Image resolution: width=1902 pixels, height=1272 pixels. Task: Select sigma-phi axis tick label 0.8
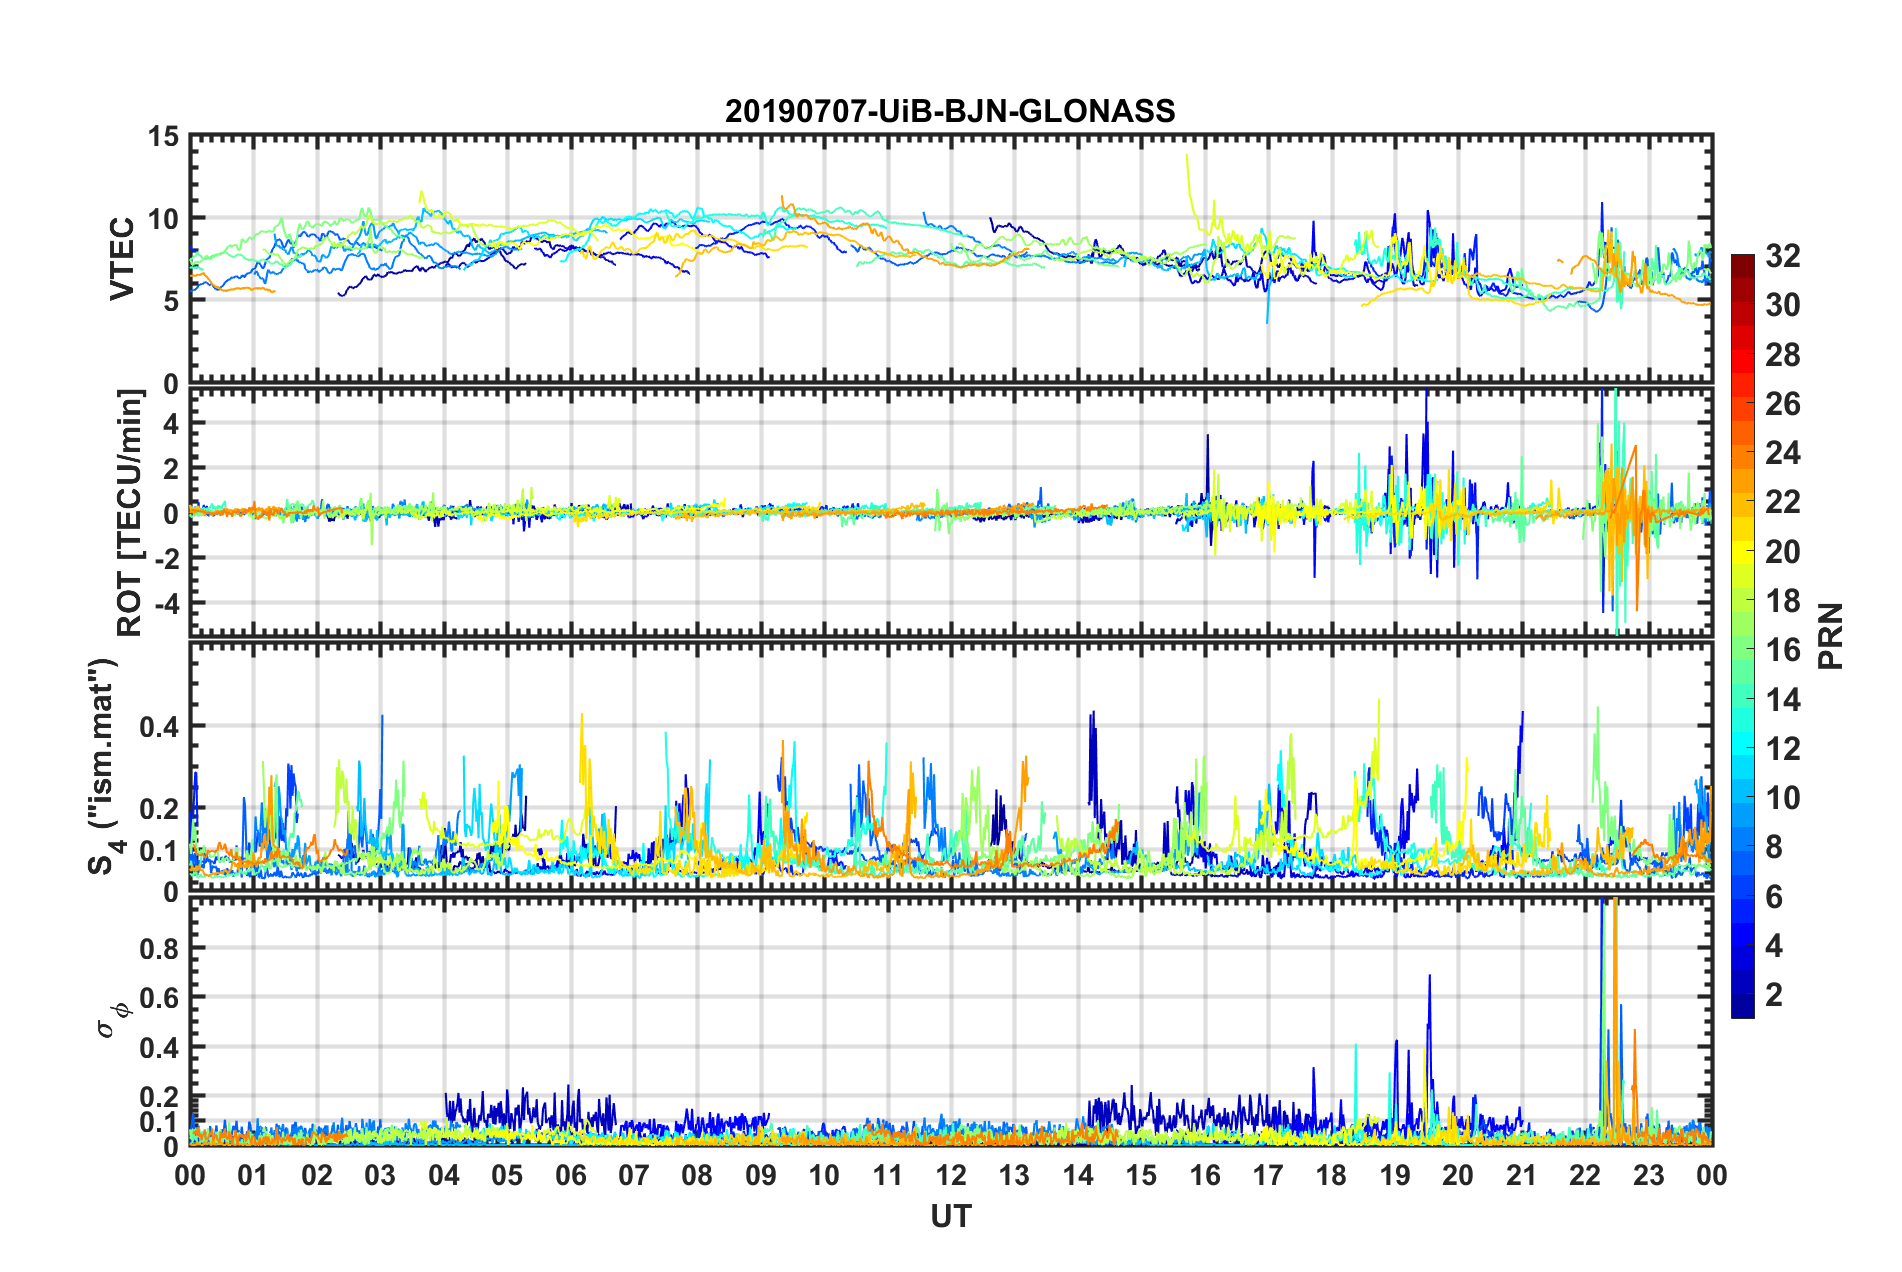(157, 948)
